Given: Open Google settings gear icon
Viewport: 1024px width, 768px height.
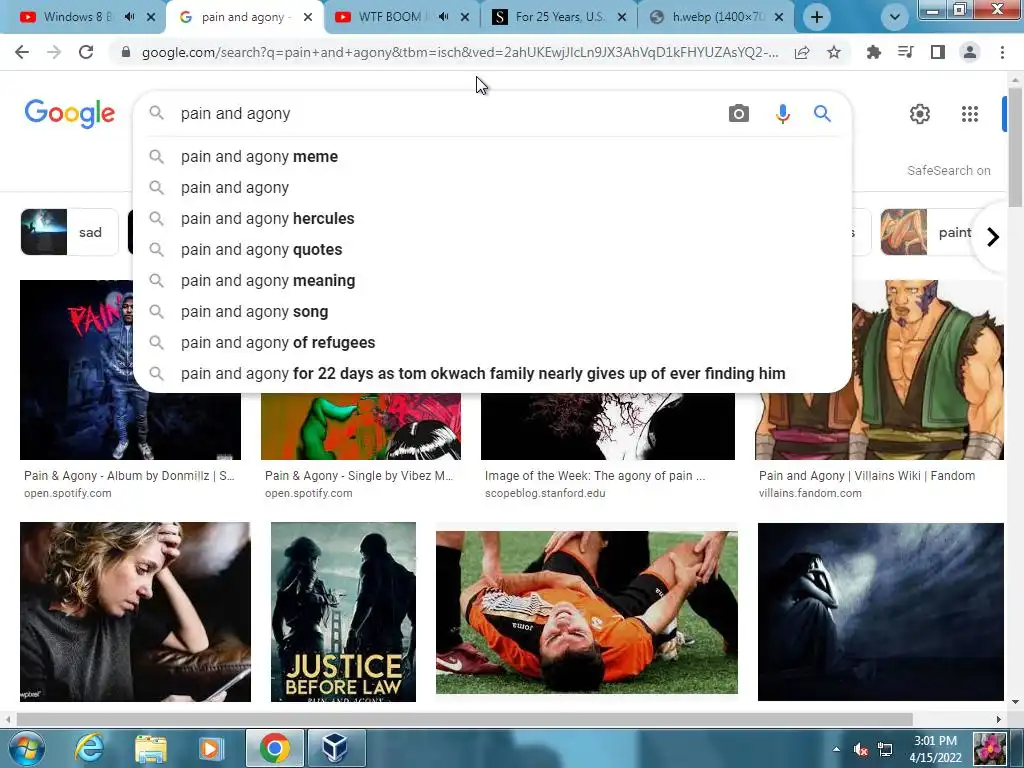Looking at the screenshot, I should pyautogui.click(x=920, y=114).
